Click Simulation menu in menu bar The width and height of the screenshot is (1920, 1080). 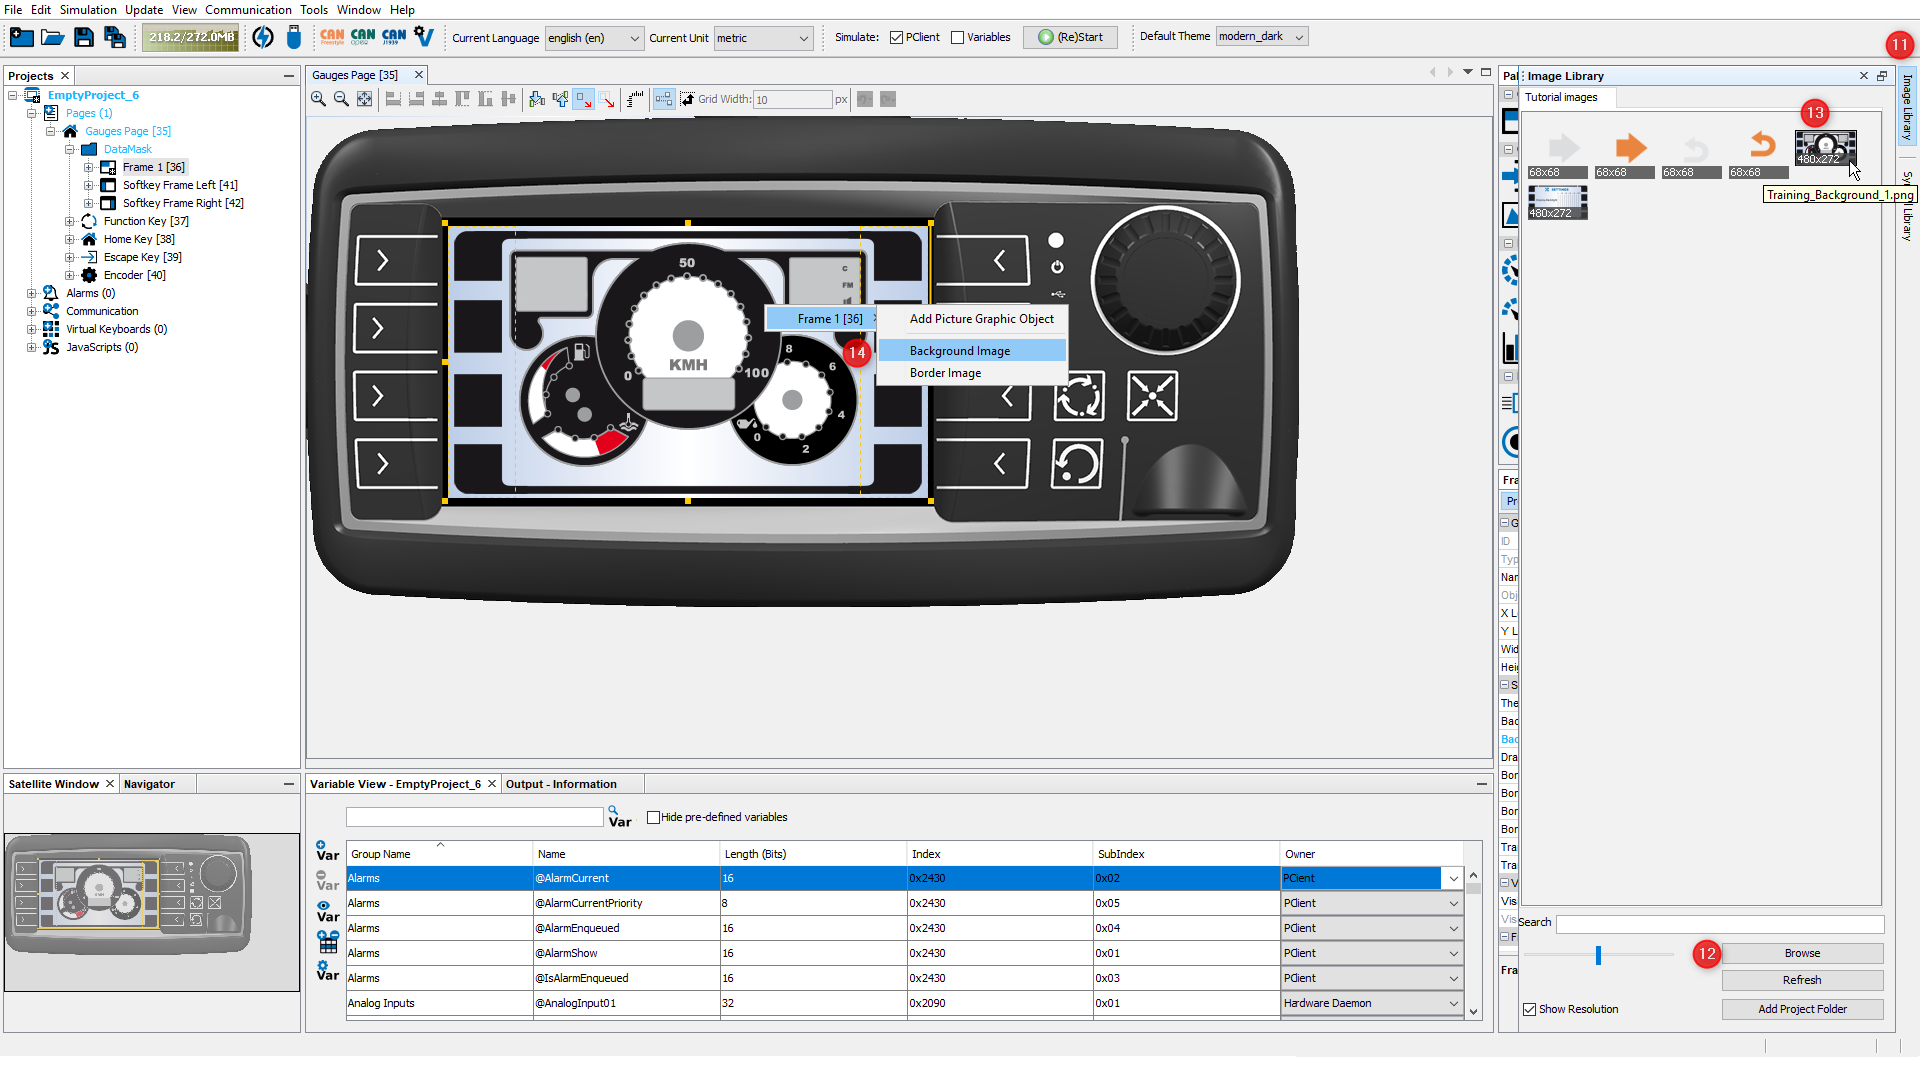click(x=88, y=9)
